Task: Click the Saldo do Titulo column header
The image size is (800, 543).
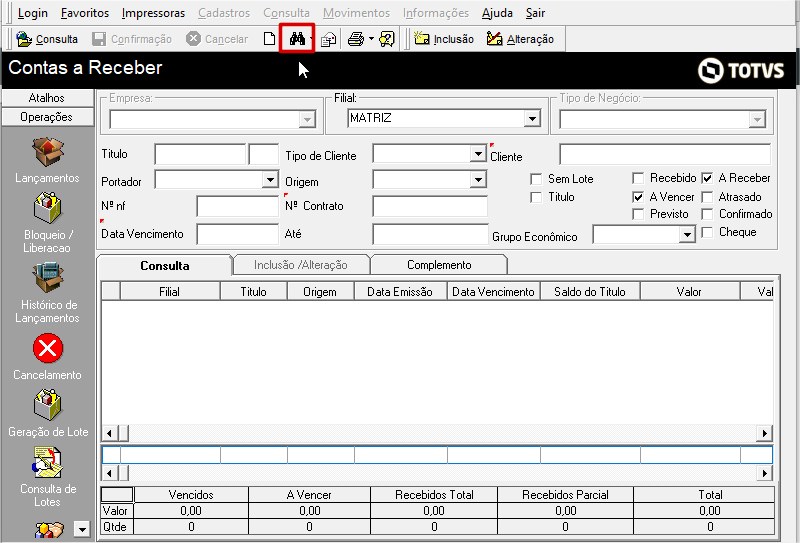Action: click(590, 291)
